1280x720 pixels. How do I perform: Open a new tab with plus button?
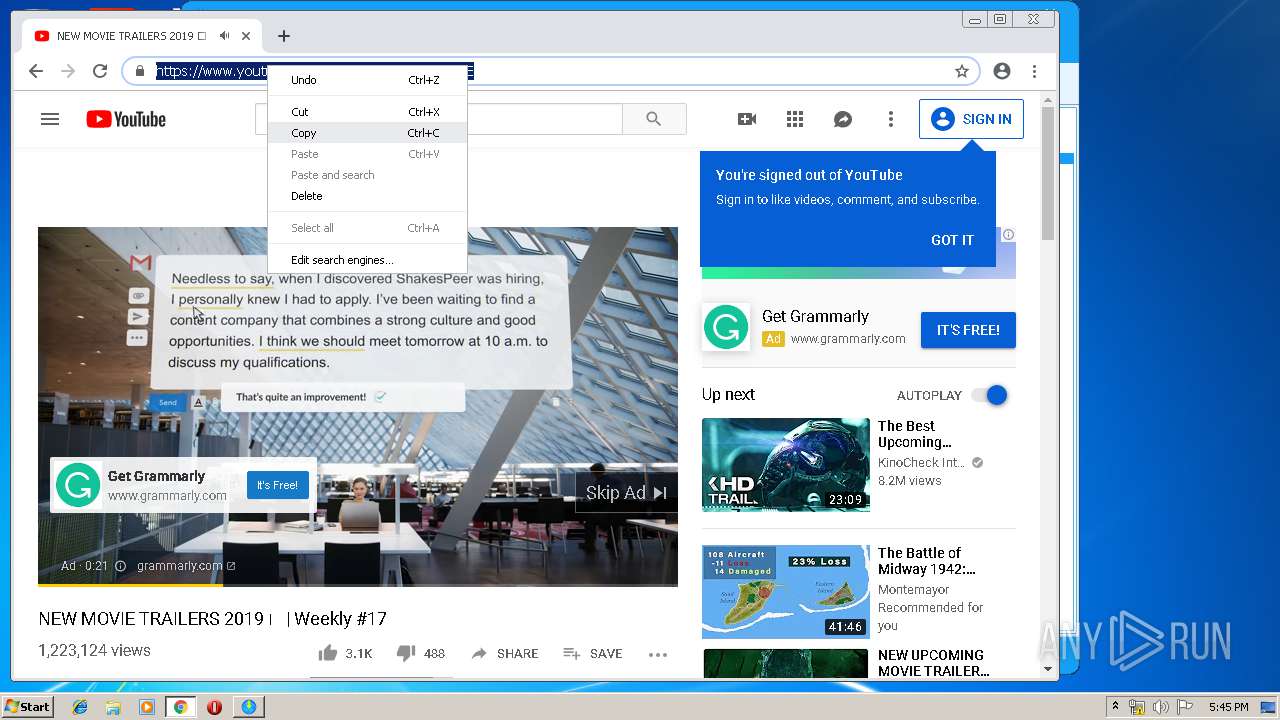point(284,36)
